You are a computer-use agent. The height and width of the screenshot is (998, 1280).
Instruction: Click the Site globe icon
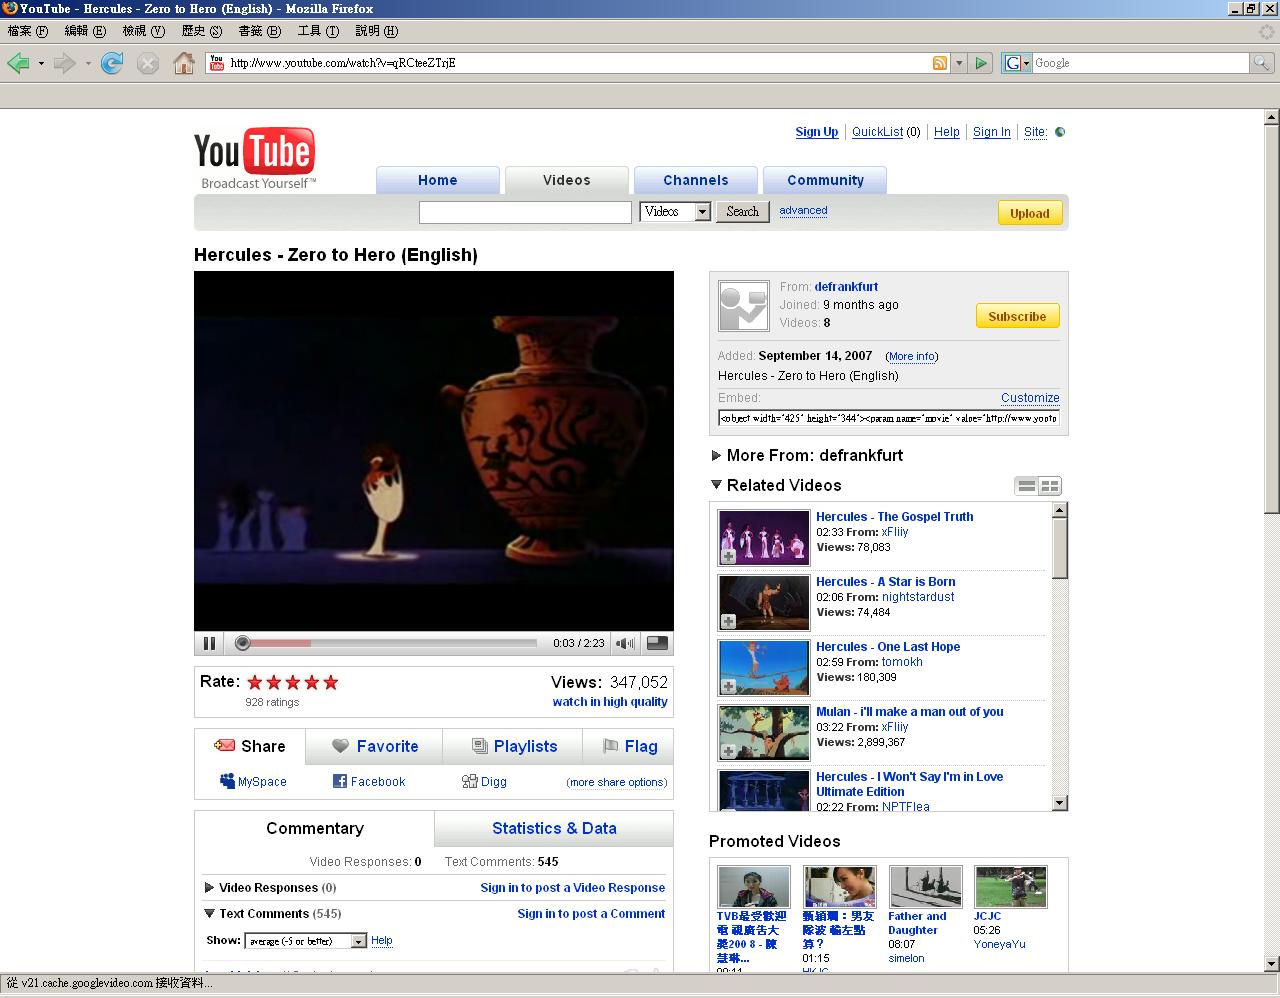tap(1060, 132)
